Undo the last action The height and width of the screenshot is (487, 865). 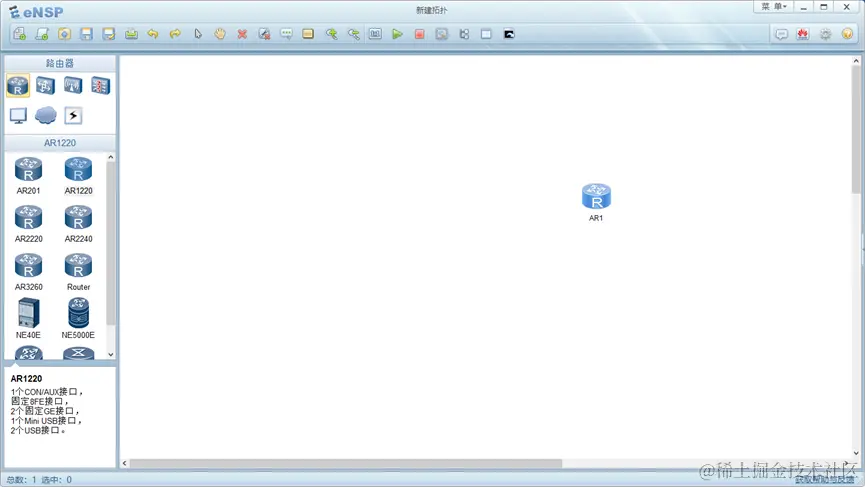click(153, 34)
